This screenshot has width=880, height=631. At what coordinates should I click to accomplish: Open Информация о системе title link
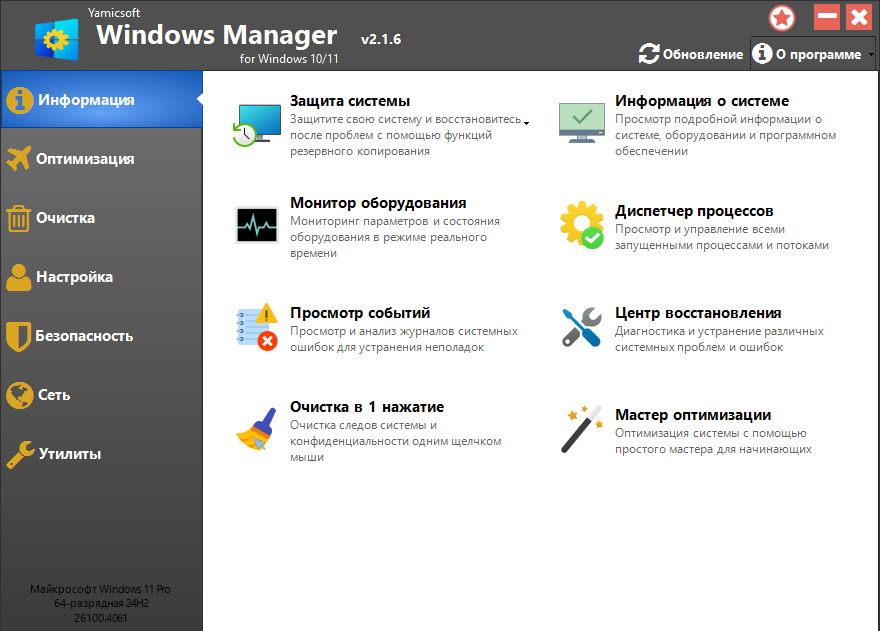click(x=702, y=101)
